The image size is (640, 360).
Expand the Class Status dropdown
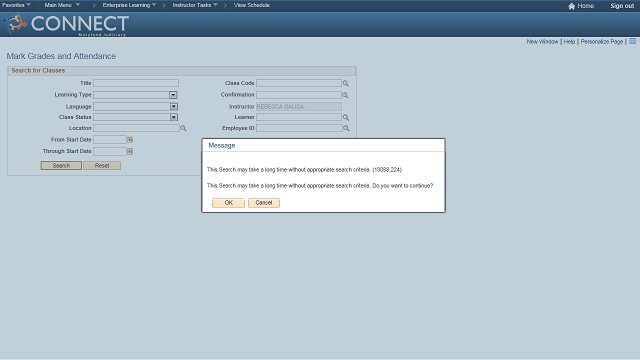pos(173,117)
